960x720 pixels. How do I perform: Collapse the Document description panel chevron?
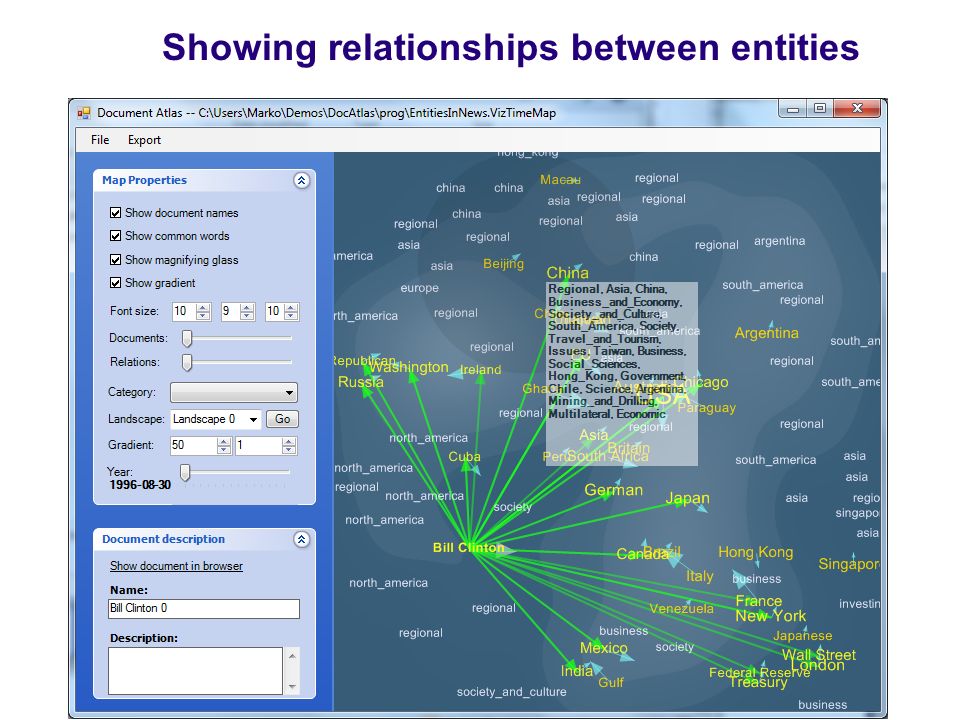[x=301, y=539]
